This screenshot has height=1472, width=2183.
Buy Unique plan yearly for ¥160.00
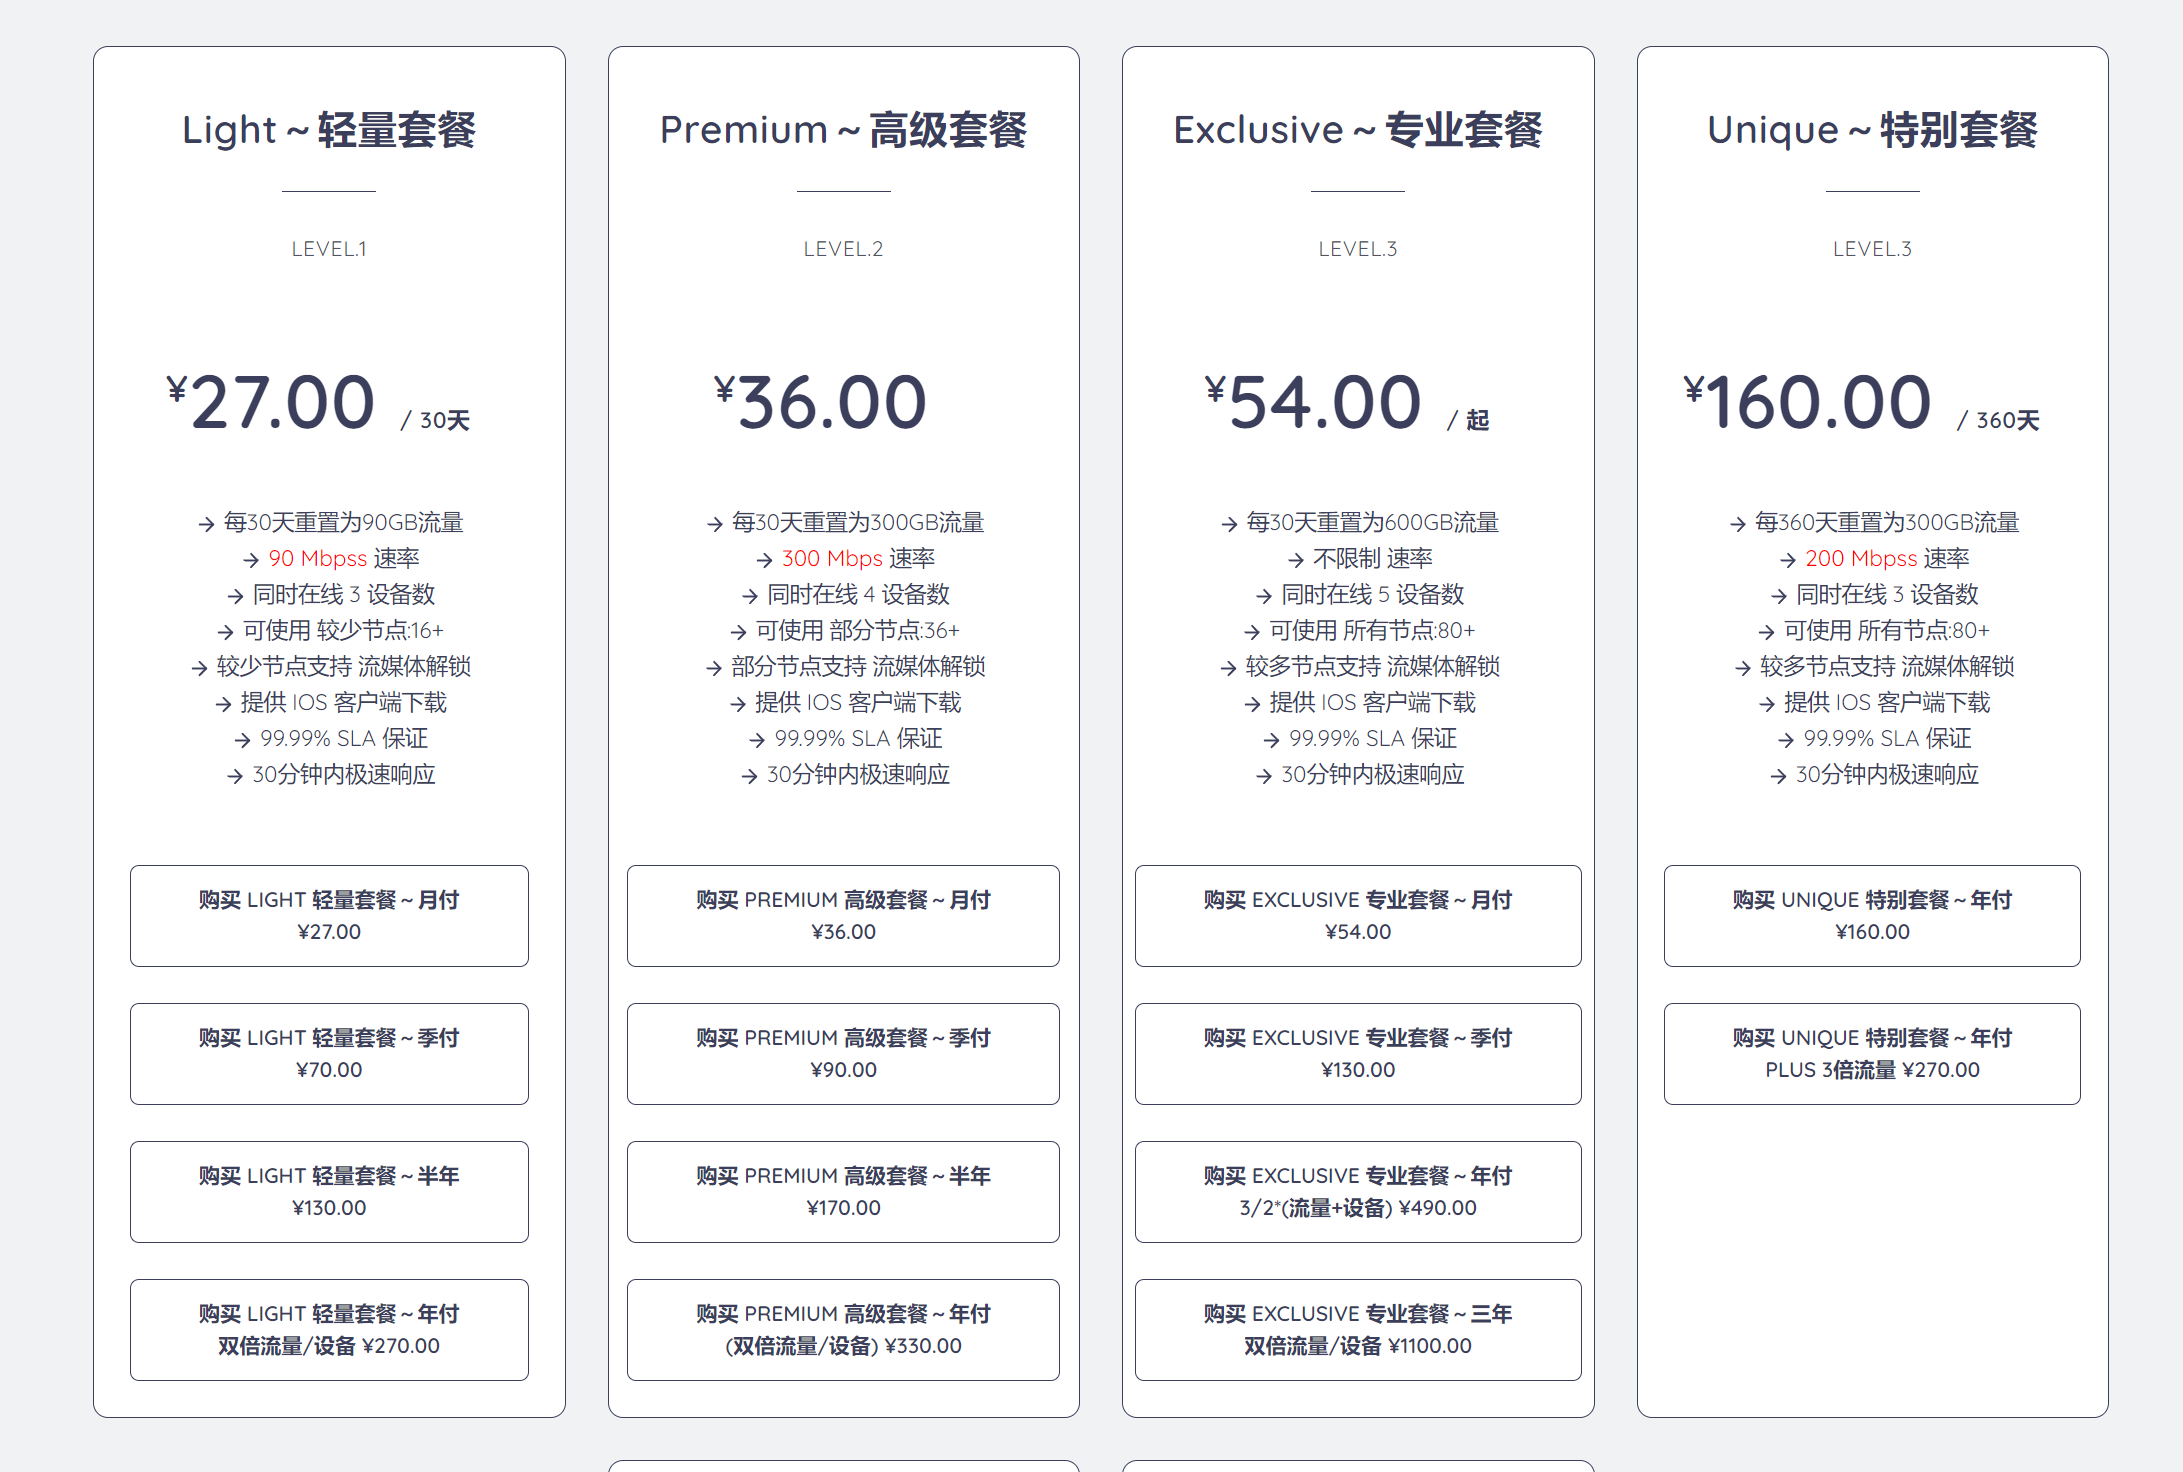pyautogui.click(x=1872, y=915)
